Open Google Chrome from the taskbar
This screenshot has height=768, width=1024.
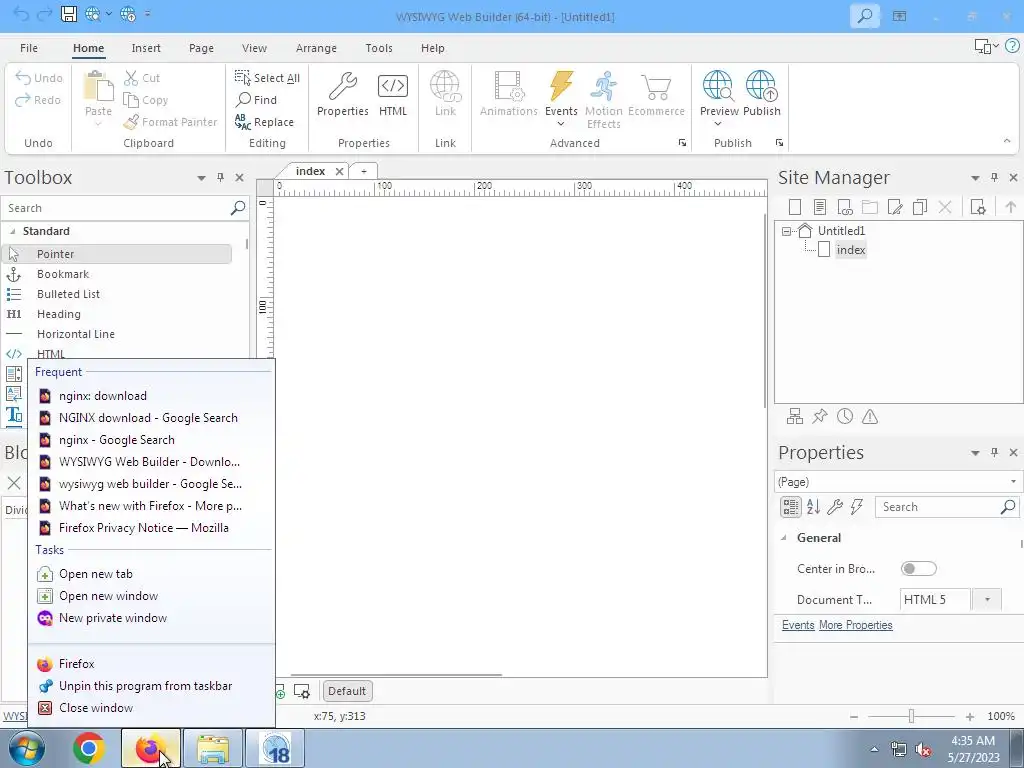pos(89,748)
